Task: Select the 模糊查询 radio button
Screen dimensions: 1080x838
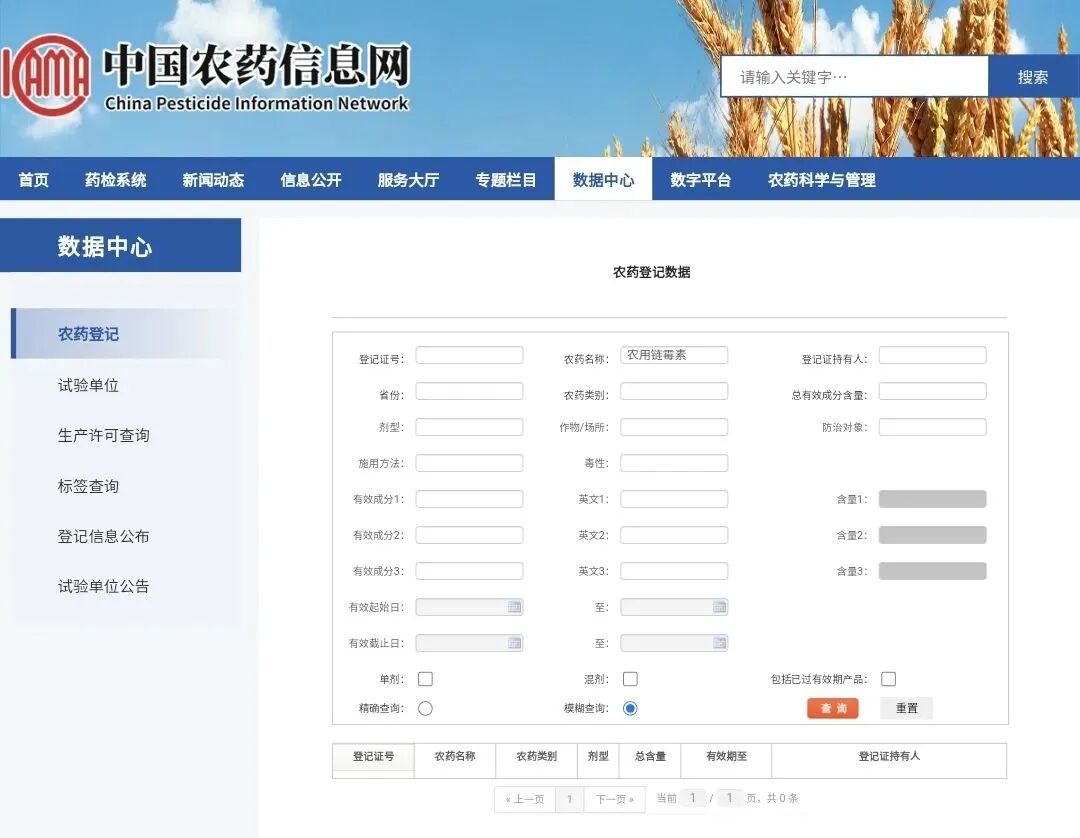Action: [x=630, y=708]
